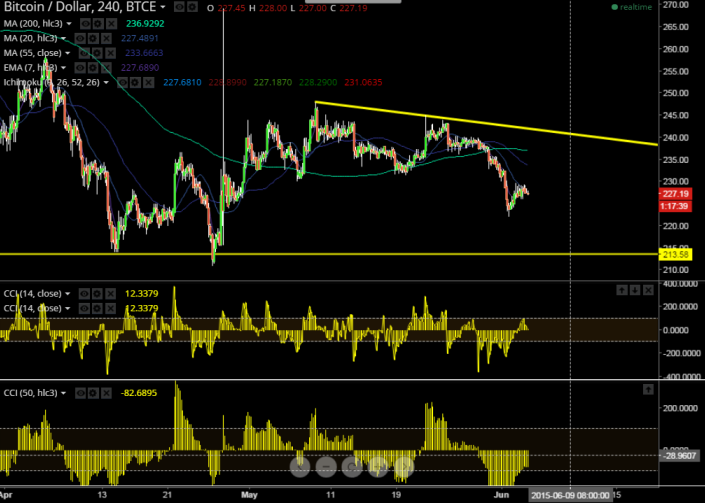Open settings gear for MA (200, hlc3)
Screen dimensions: 705x503
coord(98,23)
